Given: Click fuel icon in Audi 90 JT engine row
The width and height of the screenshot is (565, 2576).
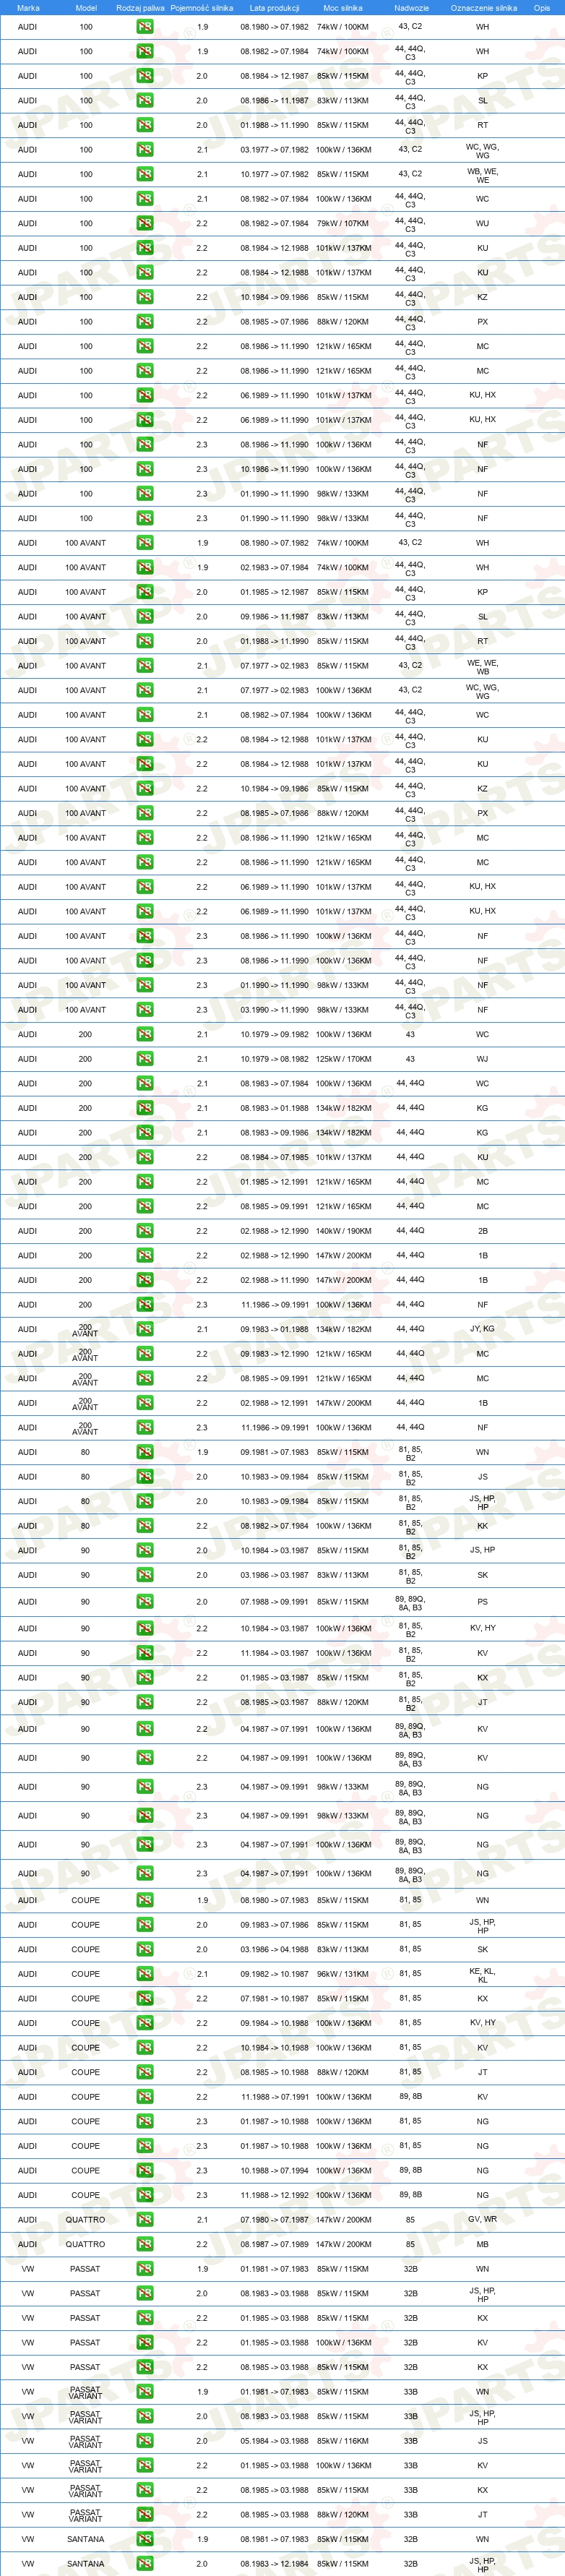Looking at the screenshot, I should pos(145,1702).
